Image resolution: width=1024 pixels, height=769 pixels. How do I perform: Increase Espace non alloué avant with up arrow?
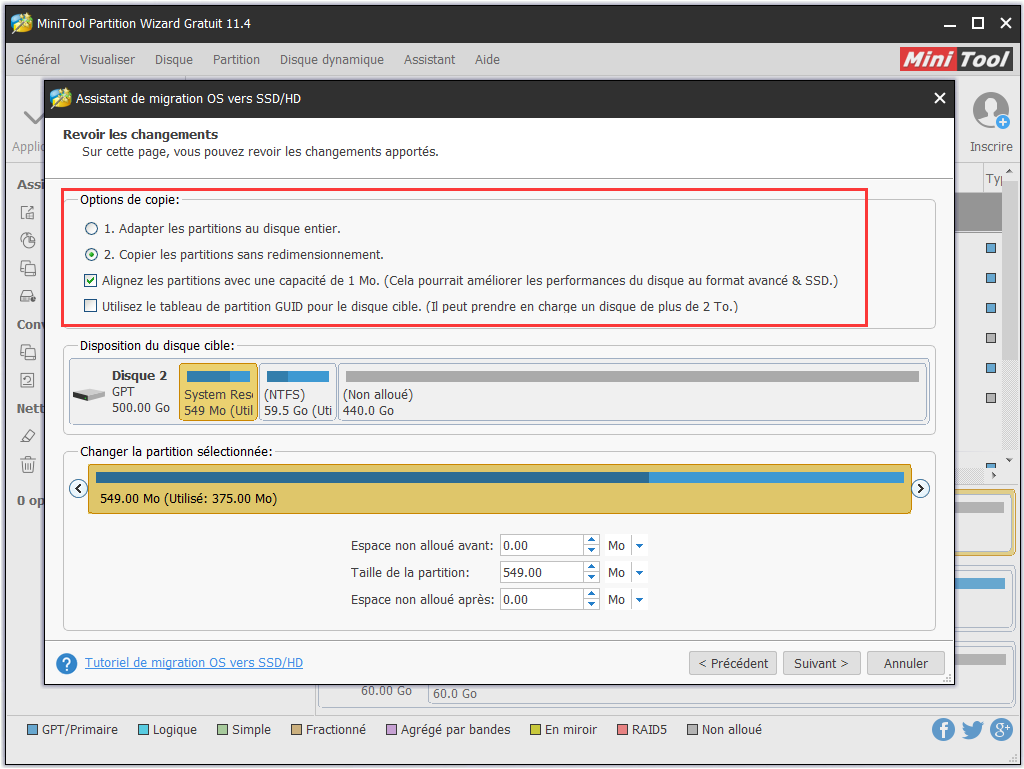pos(591,541)
